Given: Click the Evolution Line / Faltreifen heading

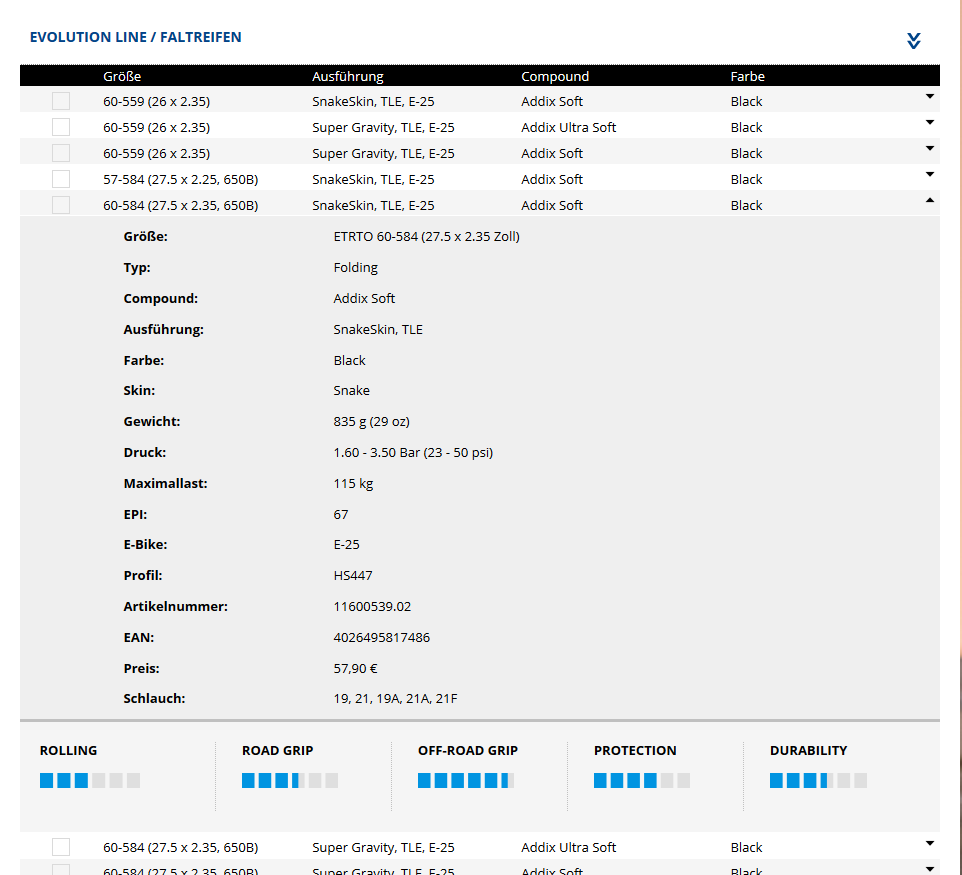Looking at the screenshot, I should pyautogui.click(x=135, y=37).
